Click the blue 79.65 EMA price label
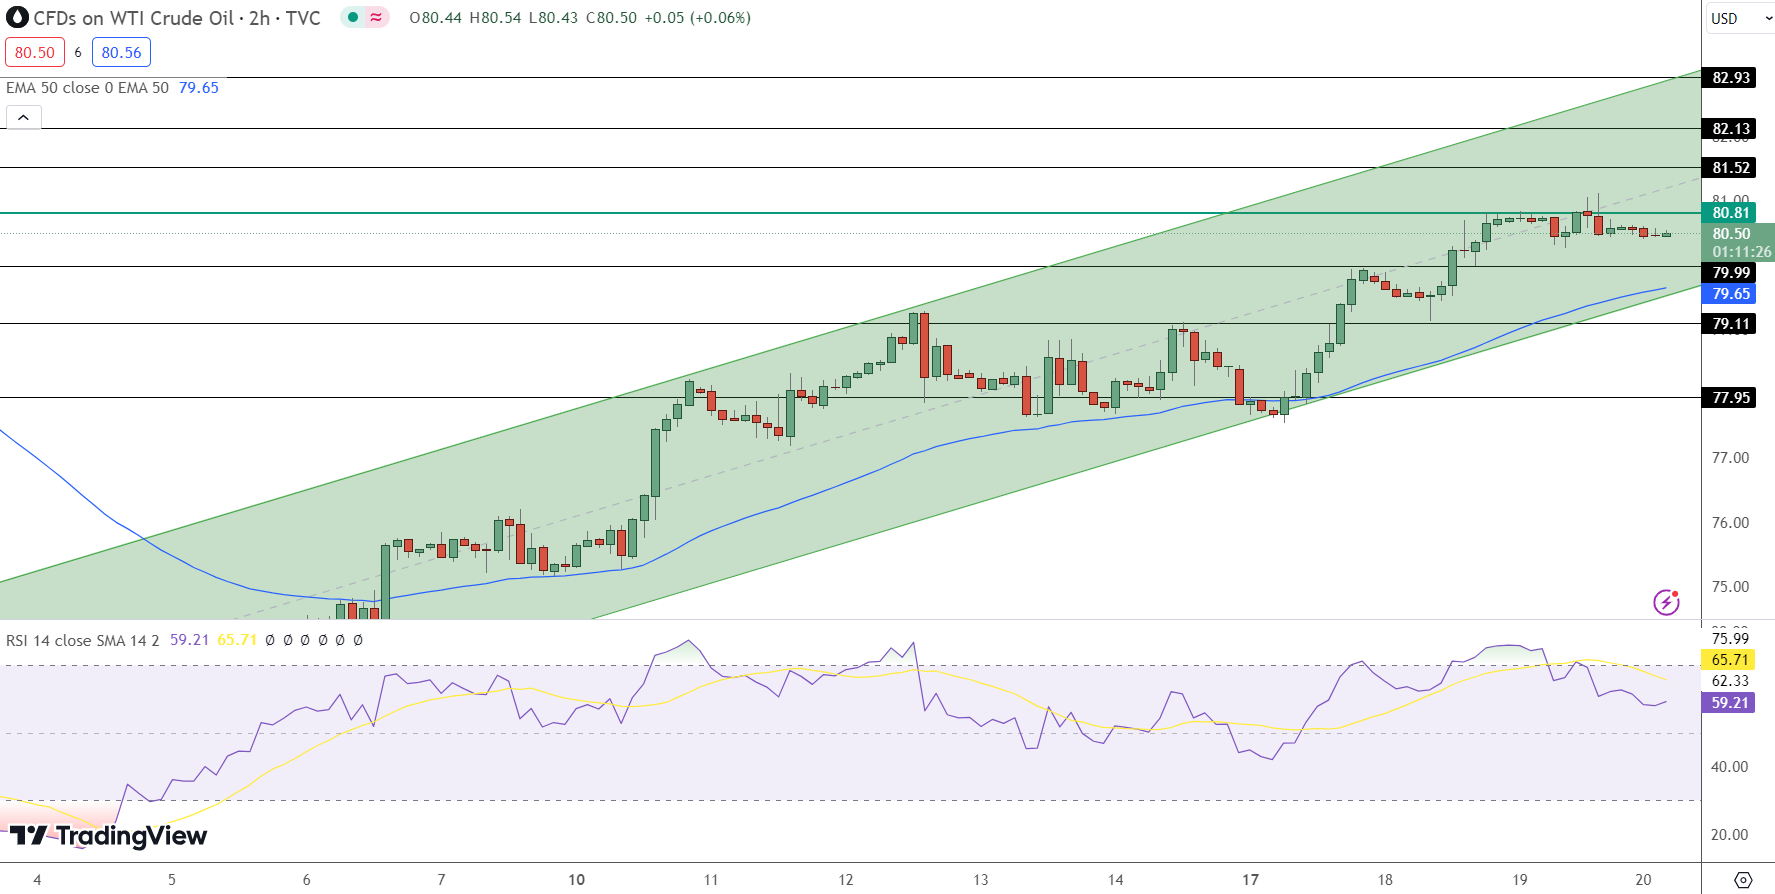Screen dimensions: 1775x894 [1730, 294]
